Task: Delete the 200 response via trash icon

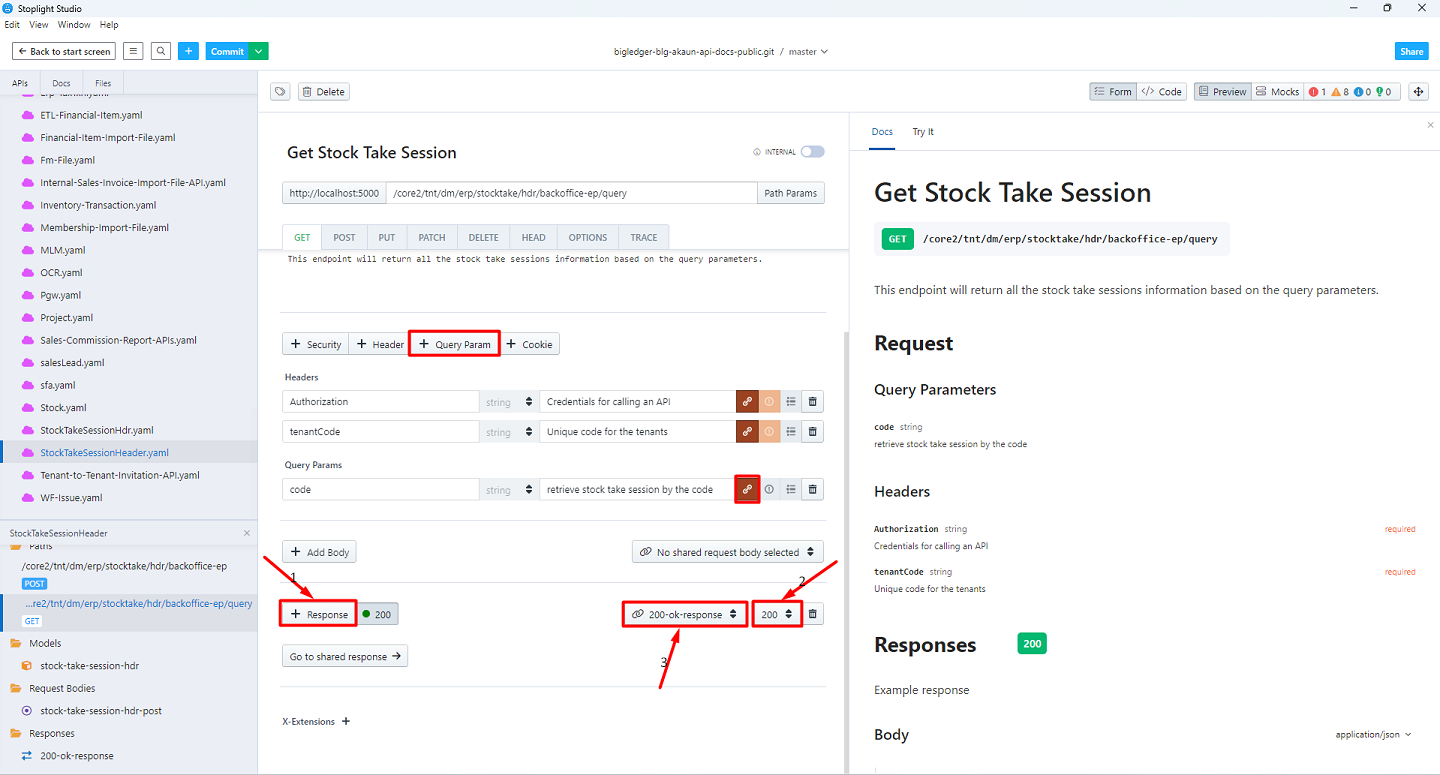Action: click(x=813, y=614)
